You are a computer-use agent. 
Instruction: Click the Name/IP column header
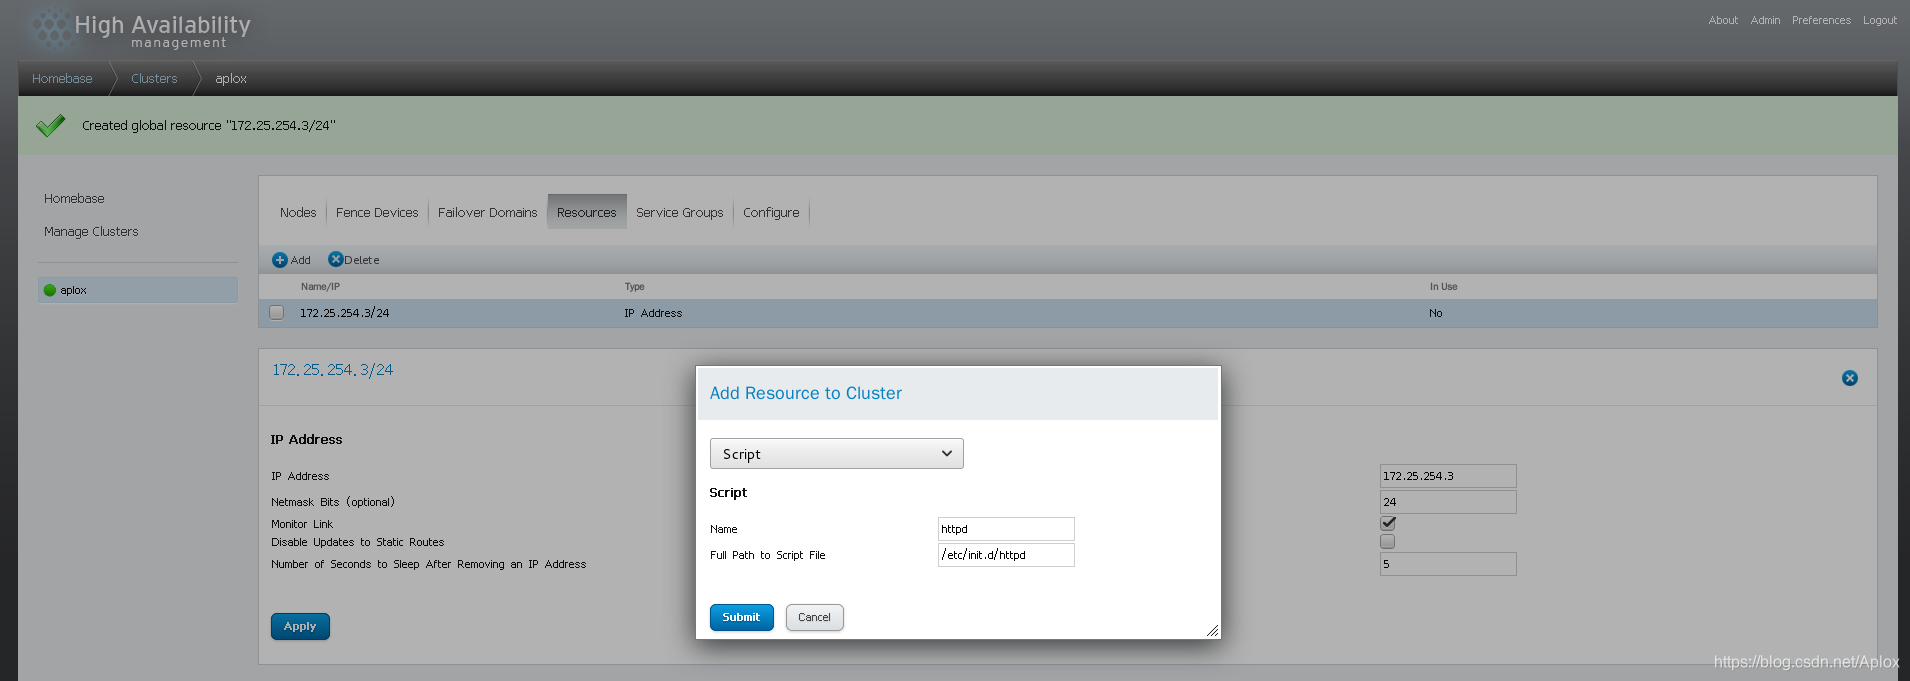[320, 287]
